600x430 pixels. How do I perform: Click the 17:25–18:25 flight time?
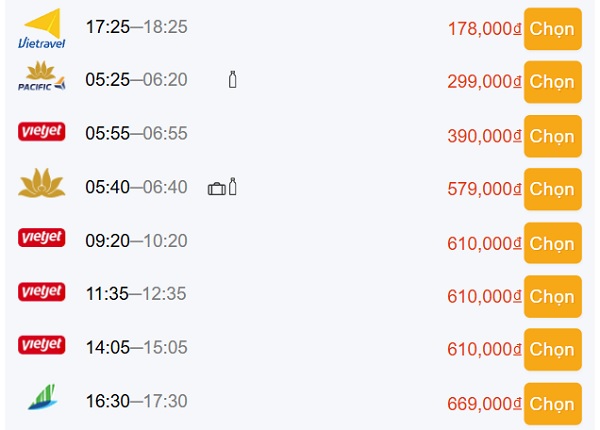point(137,27)
